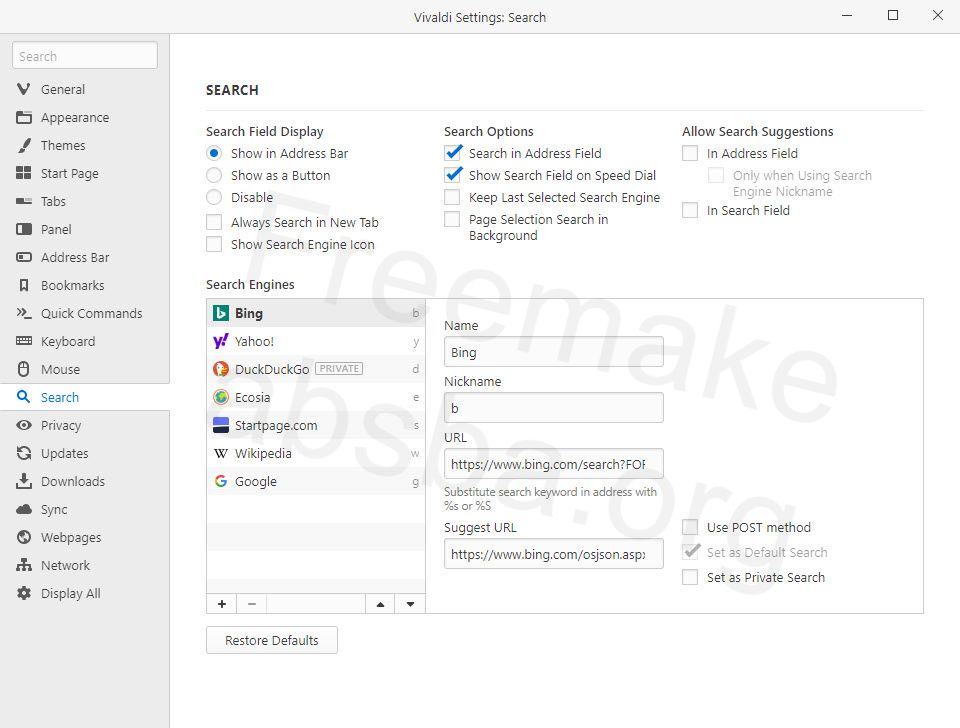Screen dimensions: 960x728
Task: Open the General settings category label
Action: [62, 89]
